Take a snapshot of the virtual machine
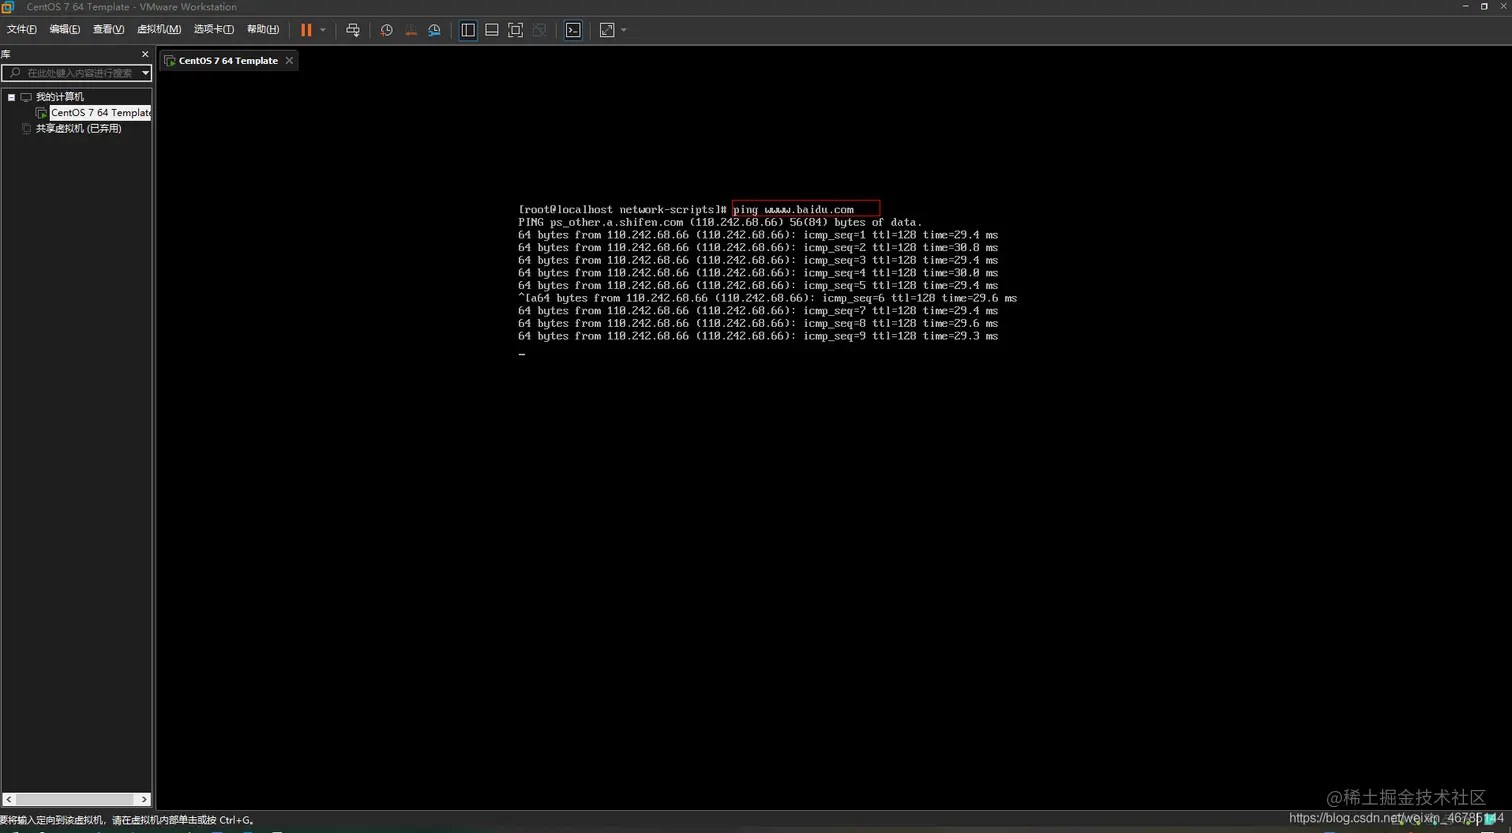Screen dimensions: 1512x833 [386, 30]
